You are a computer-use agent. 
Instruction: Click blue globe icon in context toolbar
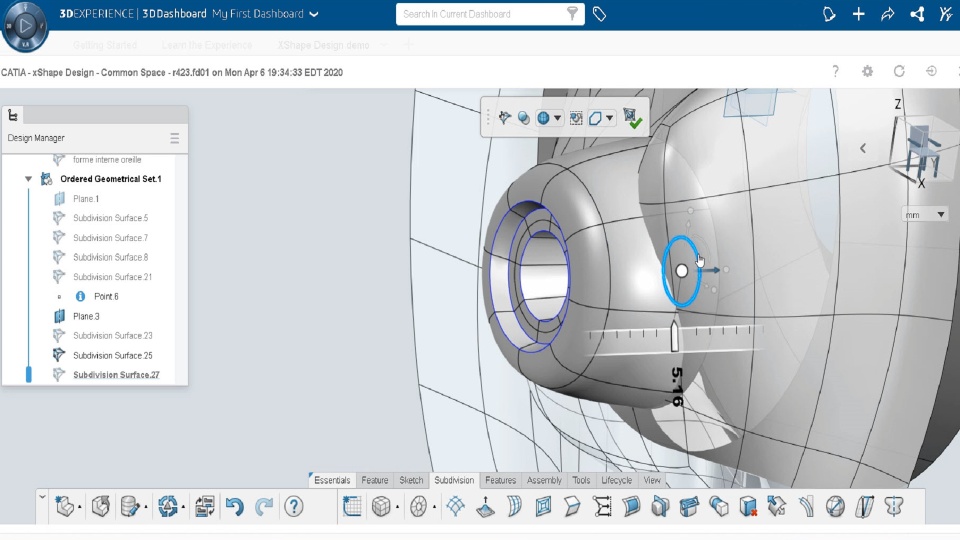[543, 118]
